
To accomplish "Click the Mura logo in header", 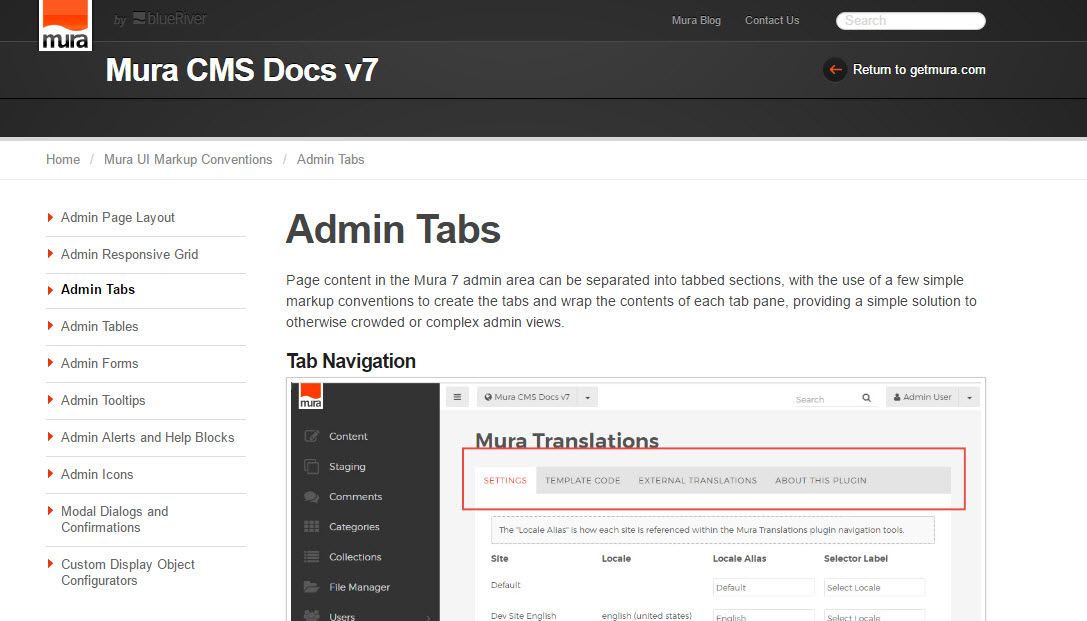I will point(65,25).
